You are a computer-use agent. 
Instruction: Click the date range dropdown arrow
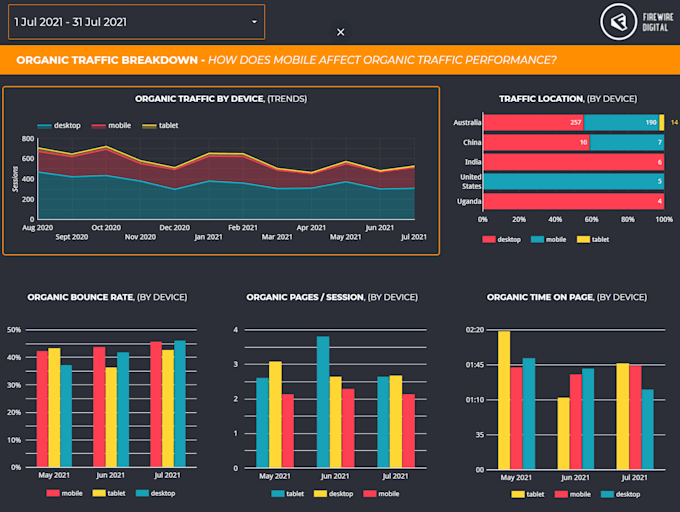(x=255, y=22)
